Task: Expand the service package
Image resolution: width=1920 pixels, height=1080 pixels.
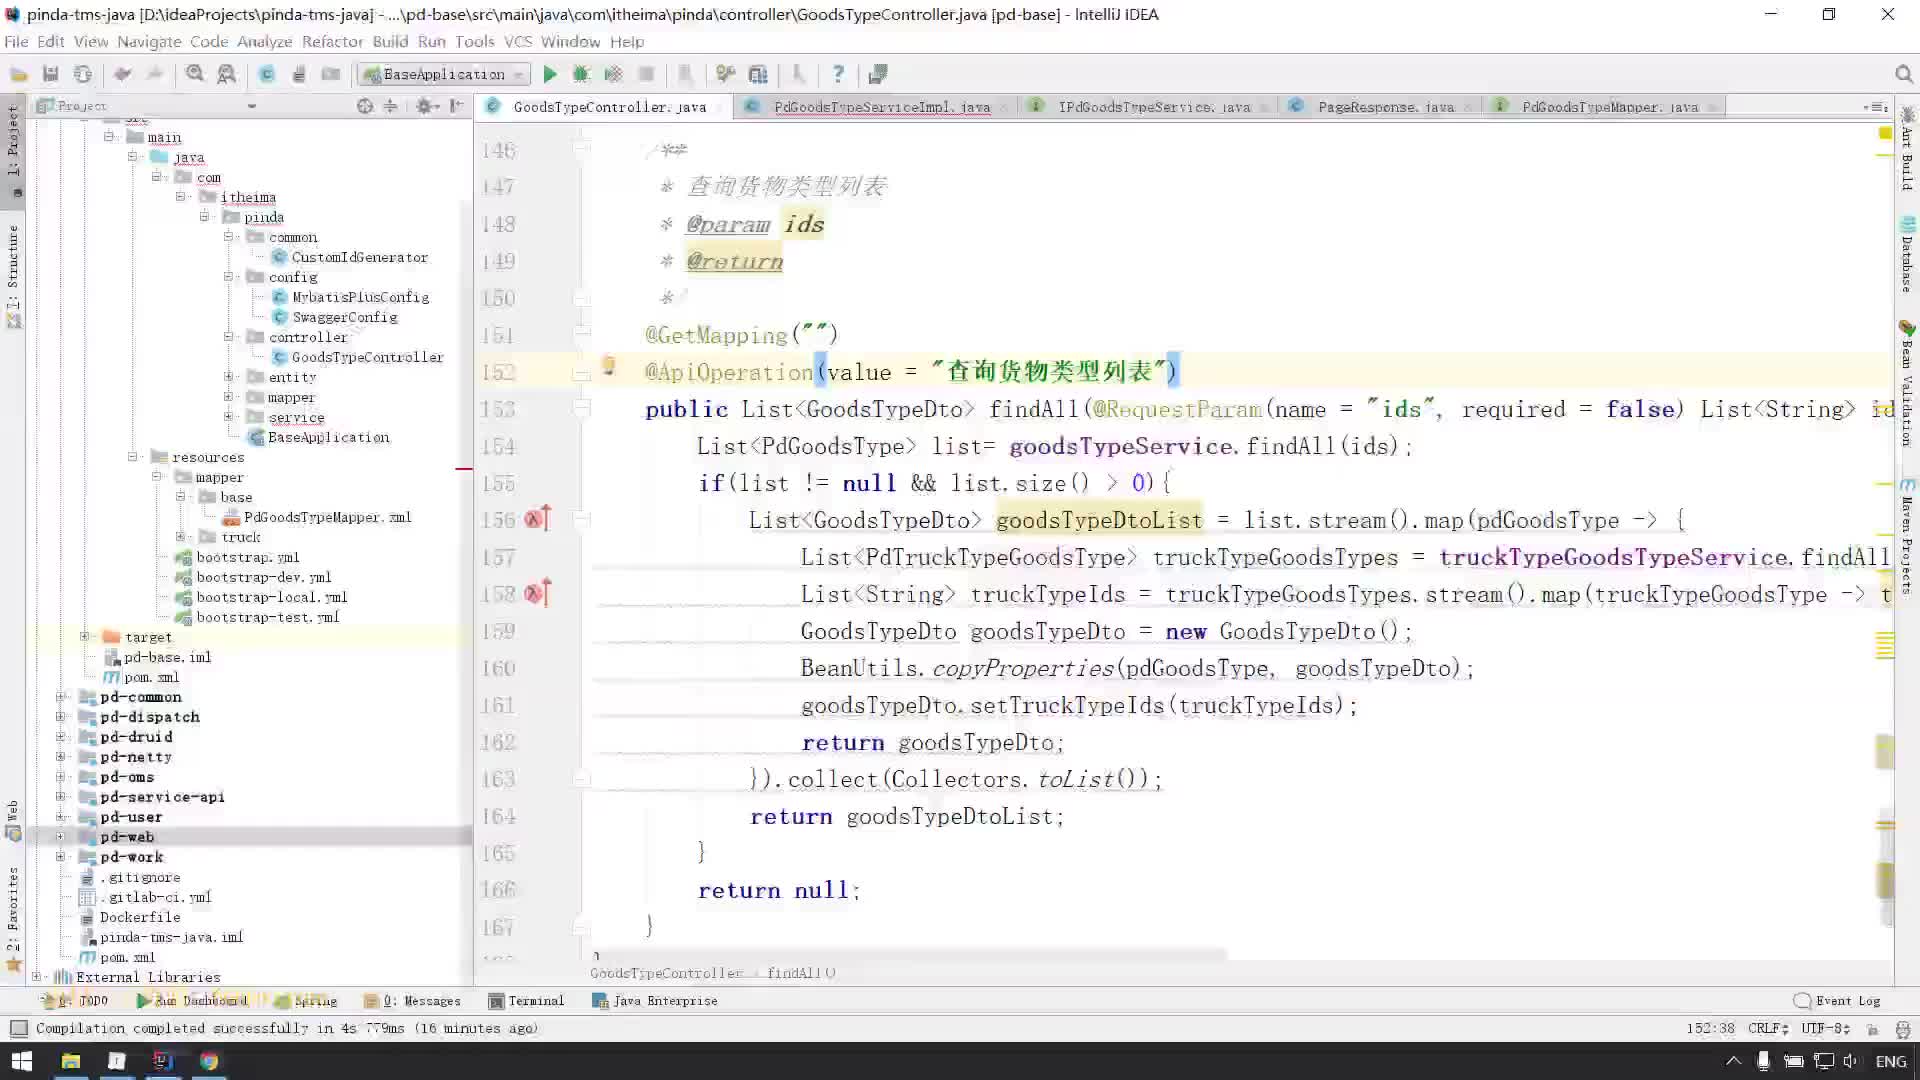Action: (x=228, y=417)
